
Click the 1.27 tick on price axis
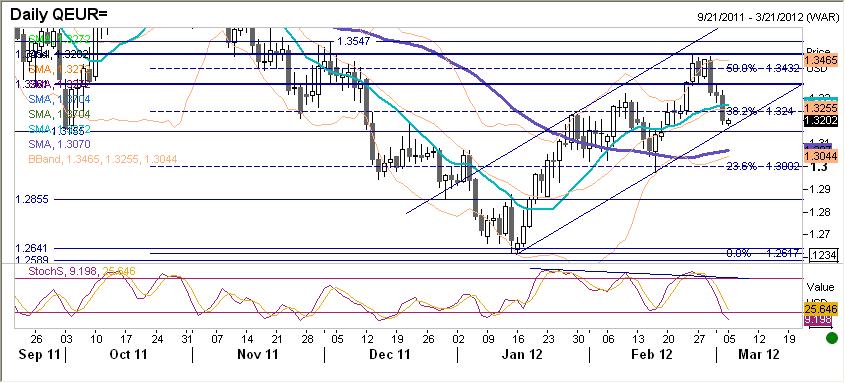pos(820,234)
